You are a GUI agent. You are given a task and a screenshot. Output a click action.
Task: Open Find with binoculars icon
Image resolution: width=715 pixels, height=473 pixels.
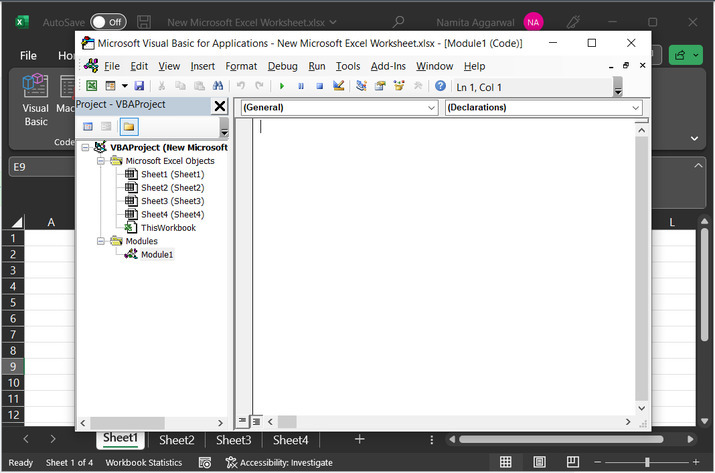[x=218, y=86]
